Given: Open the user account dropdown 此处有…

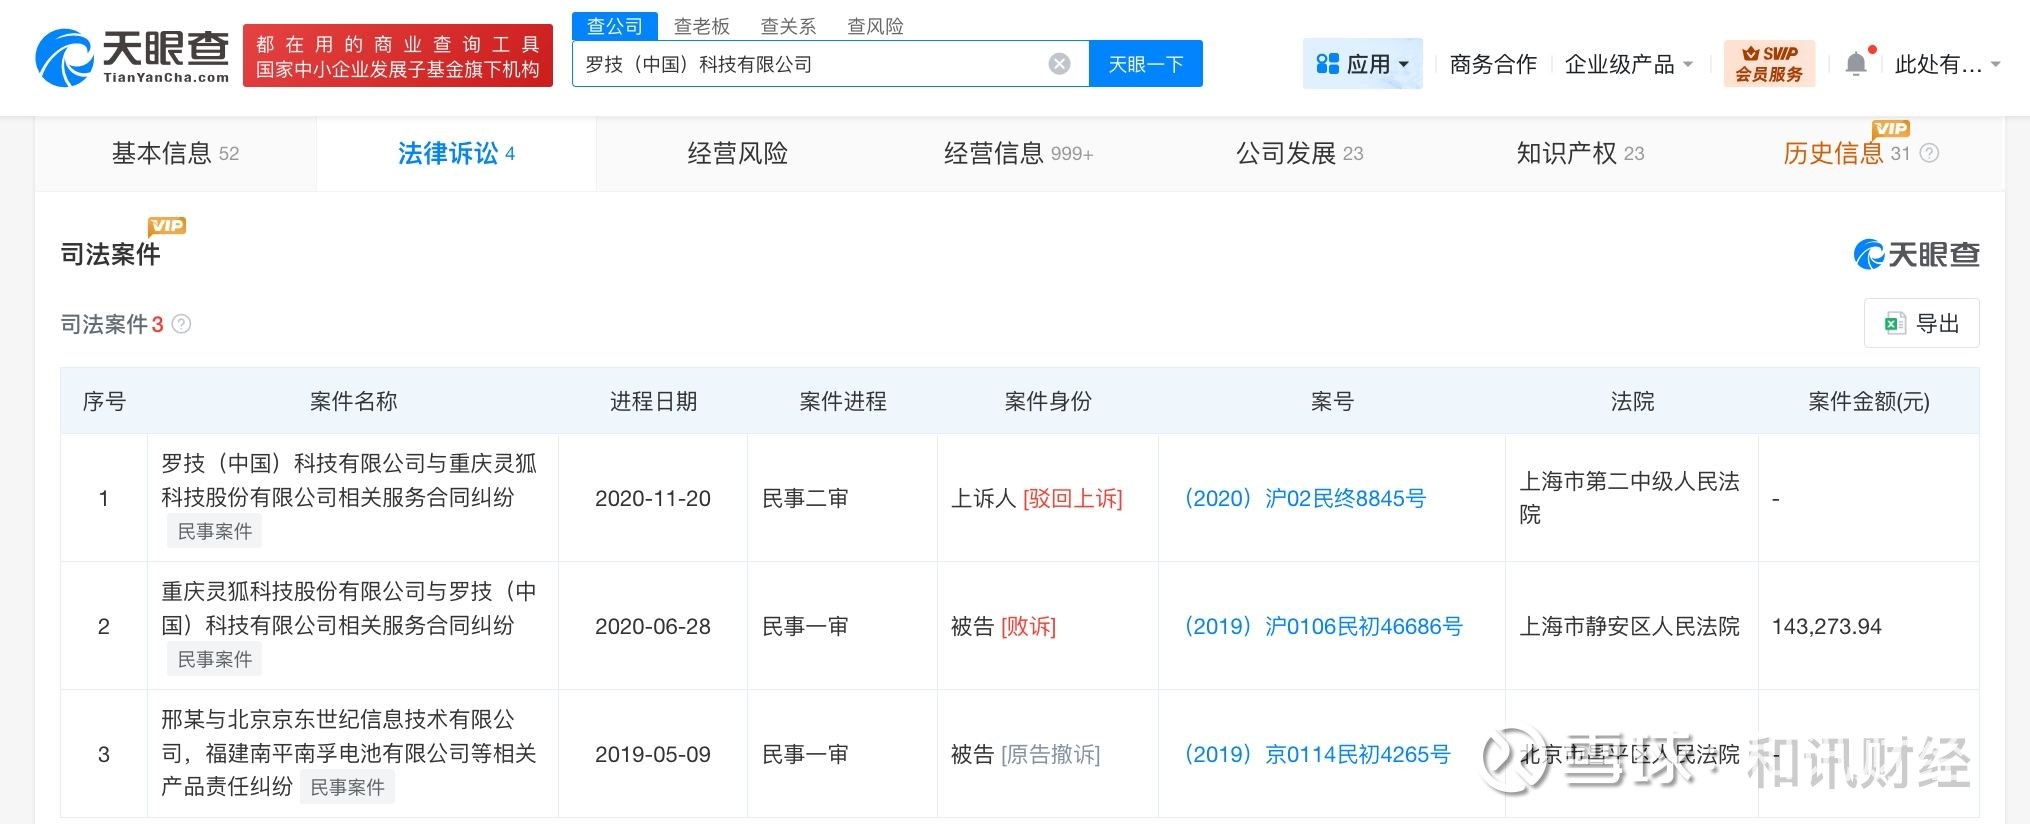Looking at the screenshot, I should [x=1946, y=64].
